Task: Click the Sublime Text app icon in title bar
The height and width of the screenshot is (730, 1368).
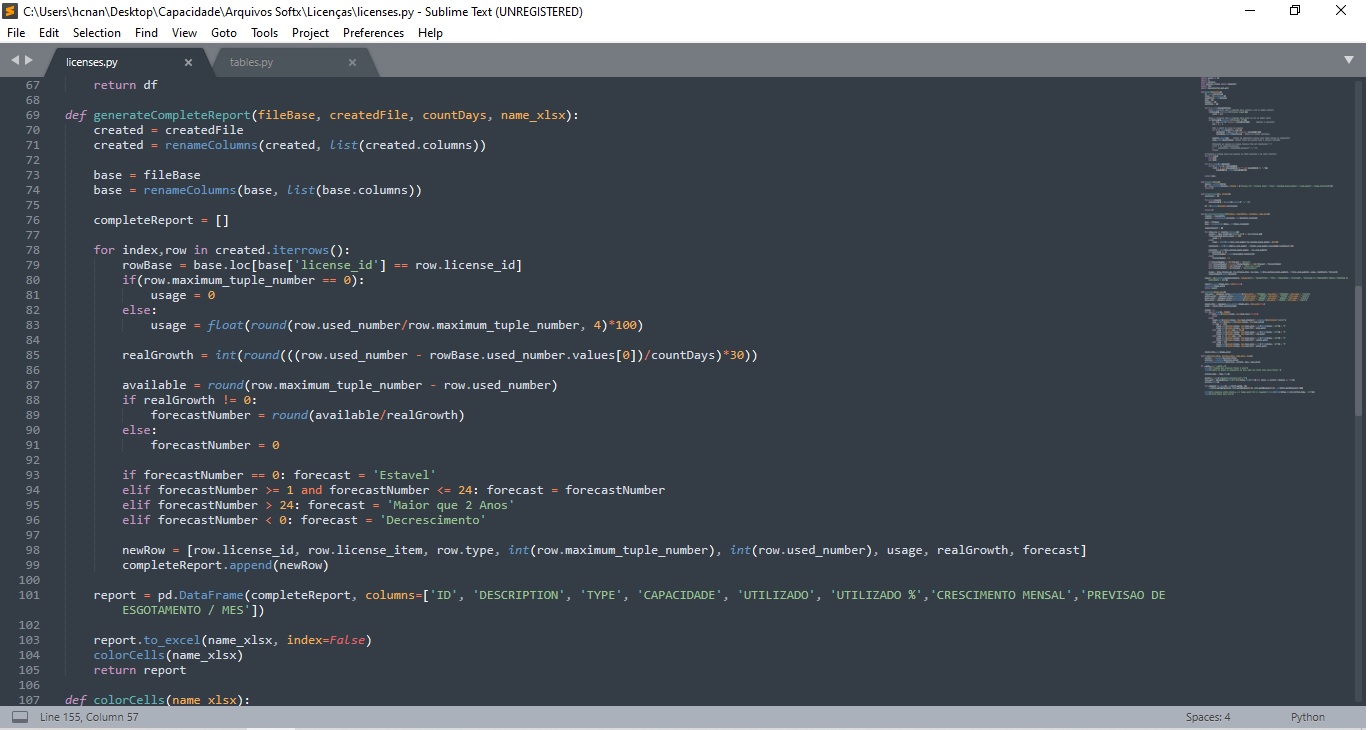Action: (10, 11)
